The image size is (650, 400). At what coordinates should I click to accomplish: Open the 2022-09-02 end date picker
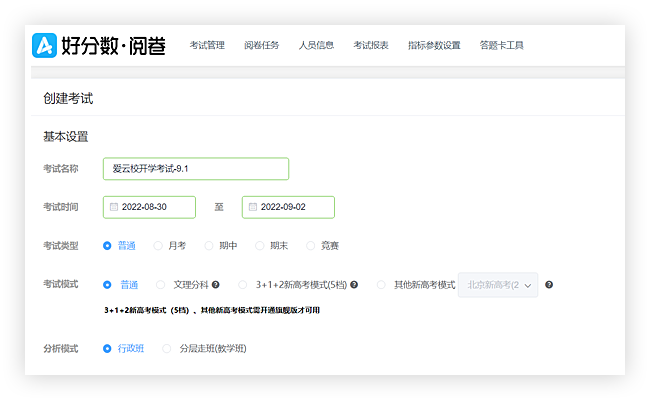(288, 207)
